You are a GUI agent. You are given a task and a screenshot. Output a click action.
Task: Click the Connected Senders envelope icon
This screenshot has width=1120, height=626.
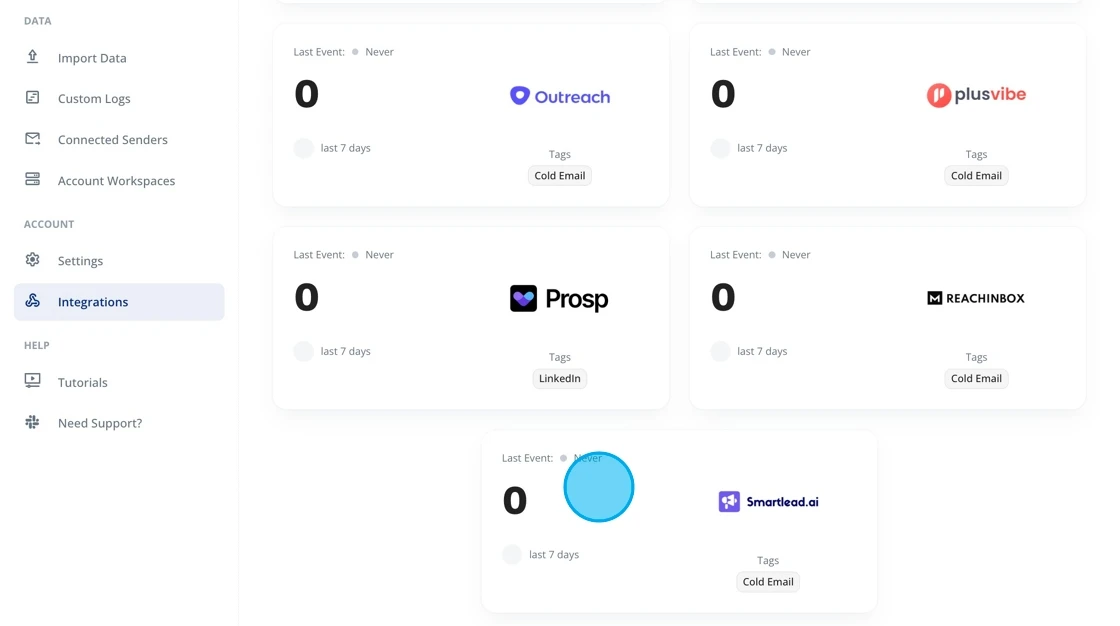(x=32, y=139)
